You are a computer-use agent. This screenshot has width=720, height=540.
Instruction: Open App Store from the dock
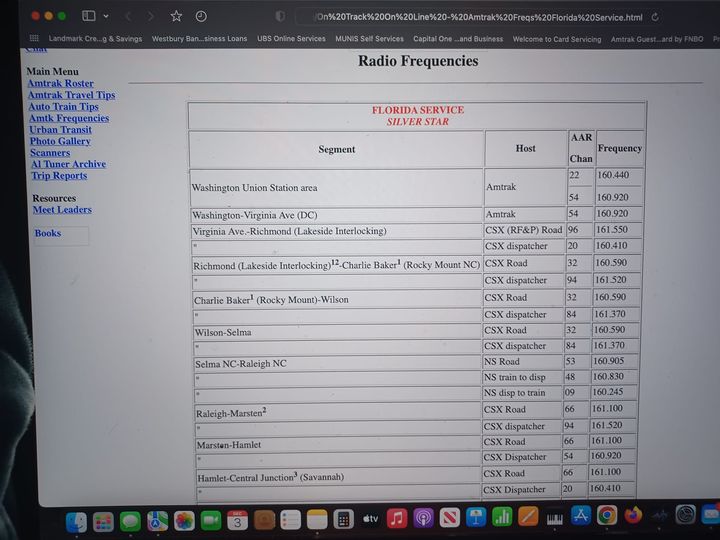tap(580, 516)
